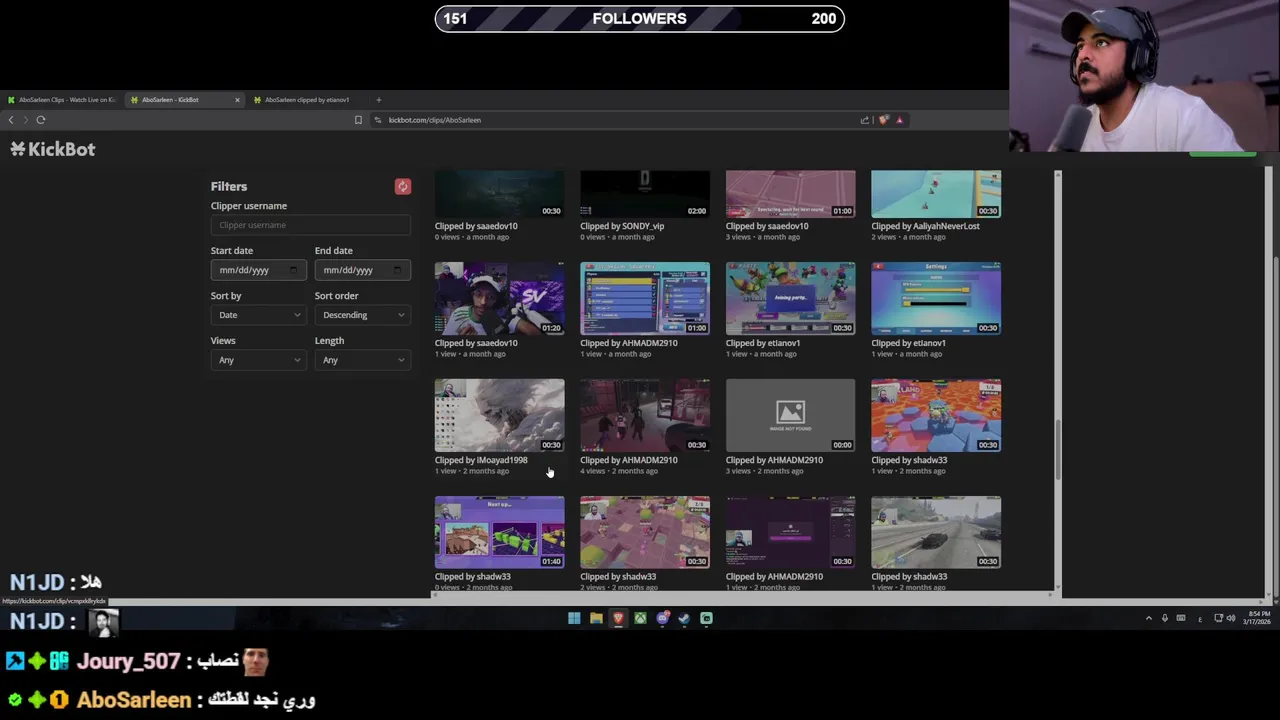Screen dimensions: 1280x720
Task: Open the image-not-found 00:00 clip thumbnail
Action: point(790,415)
